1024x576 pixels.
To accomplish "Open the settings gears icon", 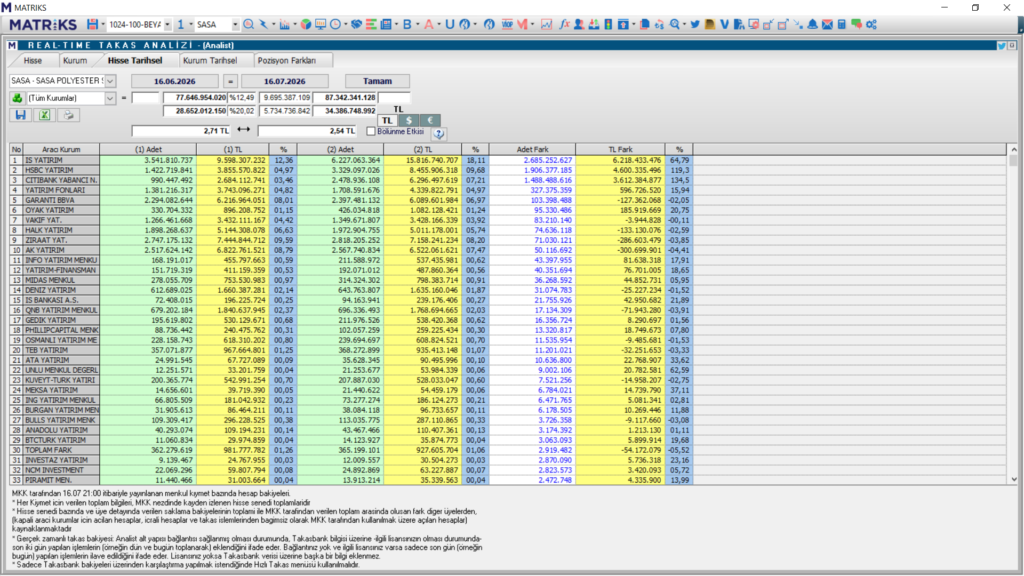I will pyautogui.click(x=872, y=24).
